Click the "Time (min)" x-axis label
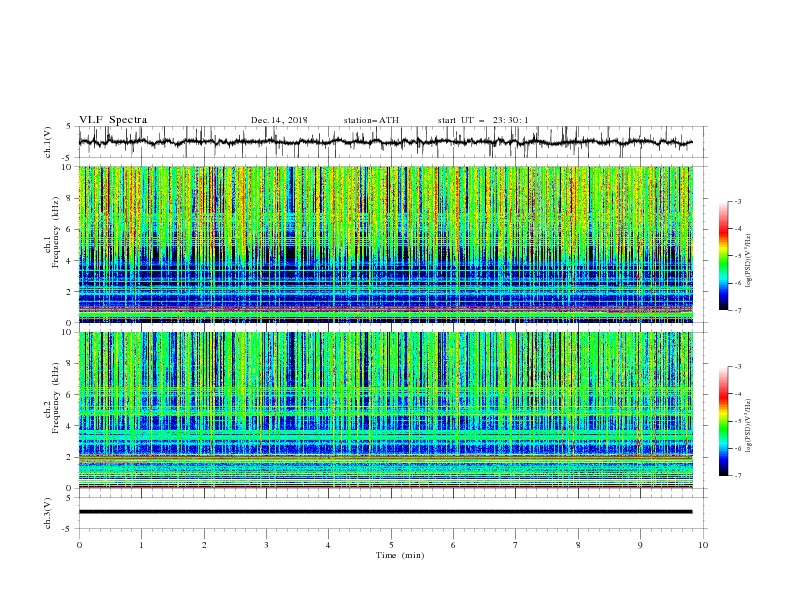The width and height of the screenshot is (792, 612). click(400, 555)
